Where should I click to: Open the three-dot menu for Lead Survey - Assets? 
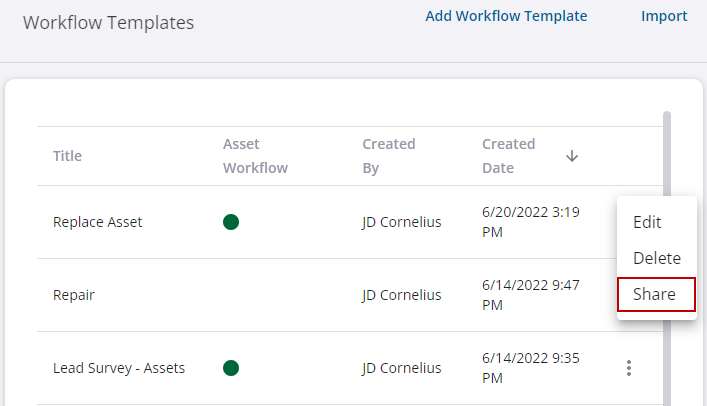coord(629,368)
